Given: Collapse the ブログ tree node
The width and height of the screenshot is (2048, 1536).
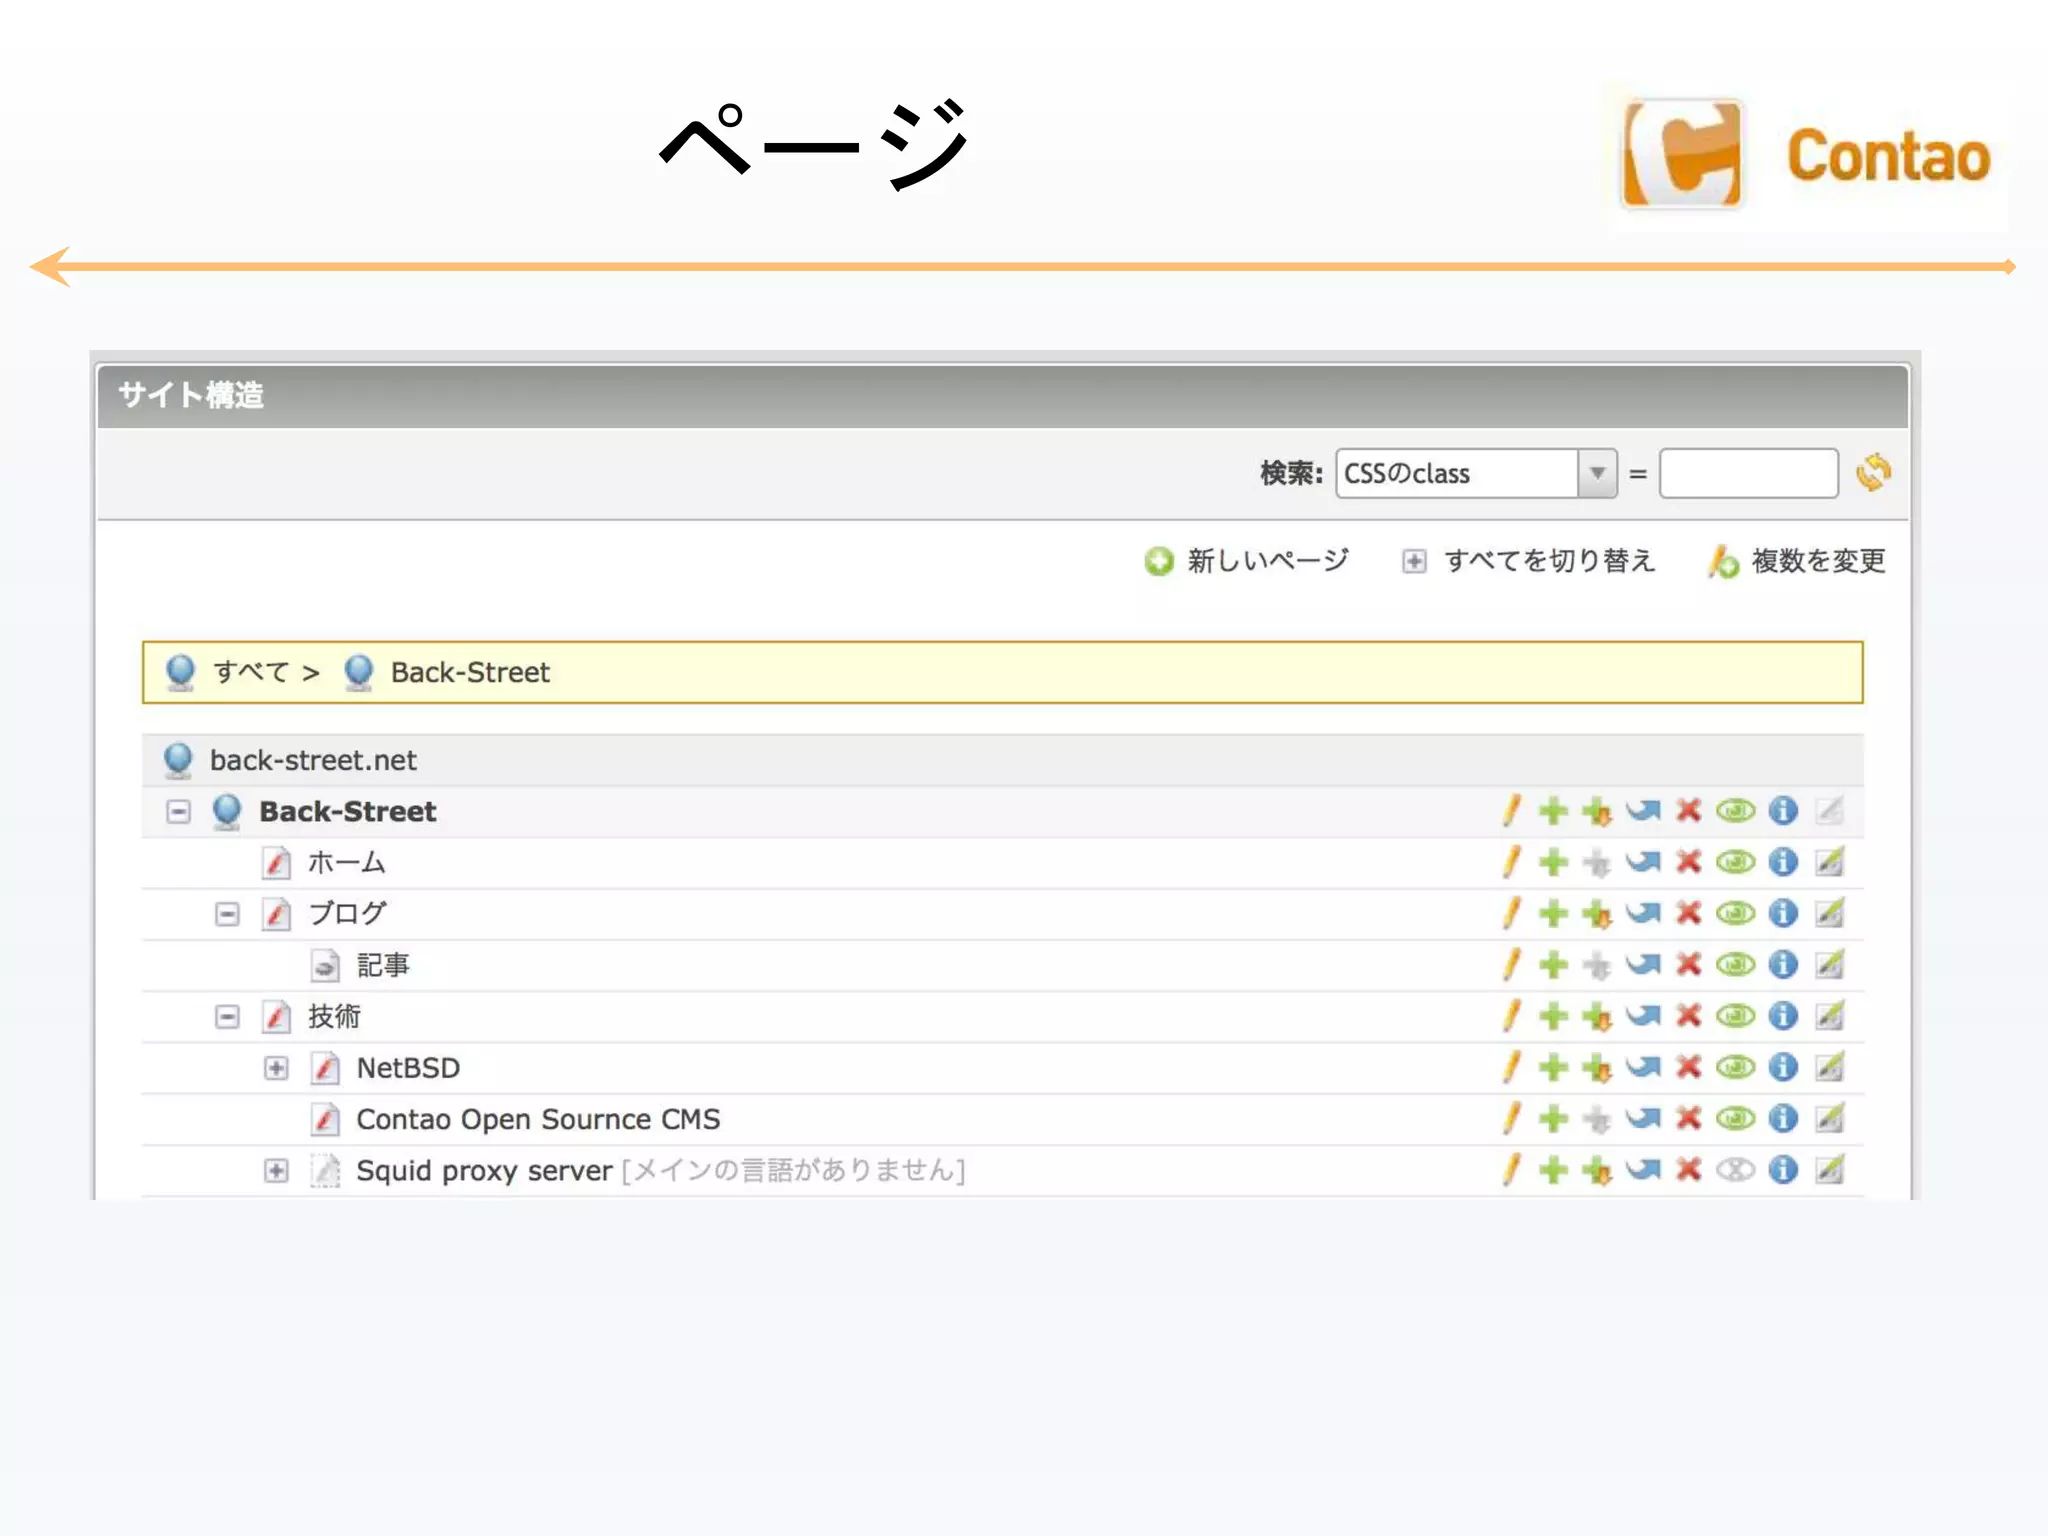Looking at the screenshot, I should [227, 914].
